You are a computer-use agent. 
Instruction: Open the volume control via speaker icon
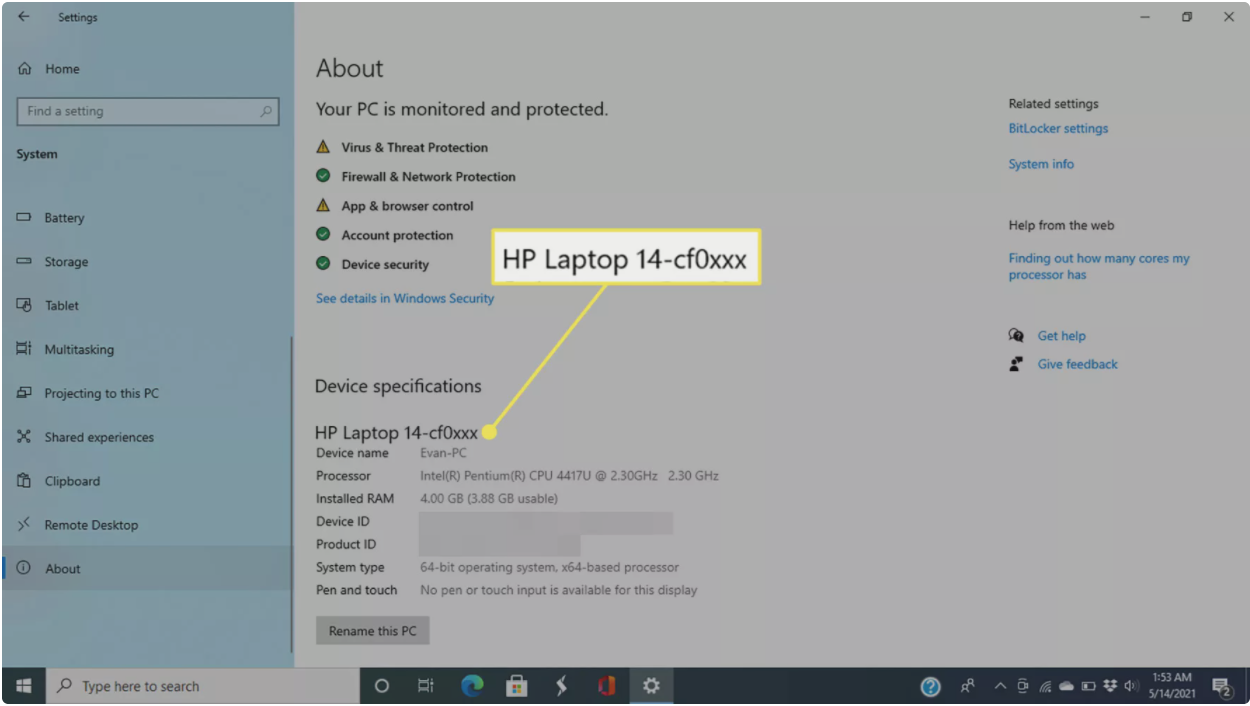(x=1130, y=686)
